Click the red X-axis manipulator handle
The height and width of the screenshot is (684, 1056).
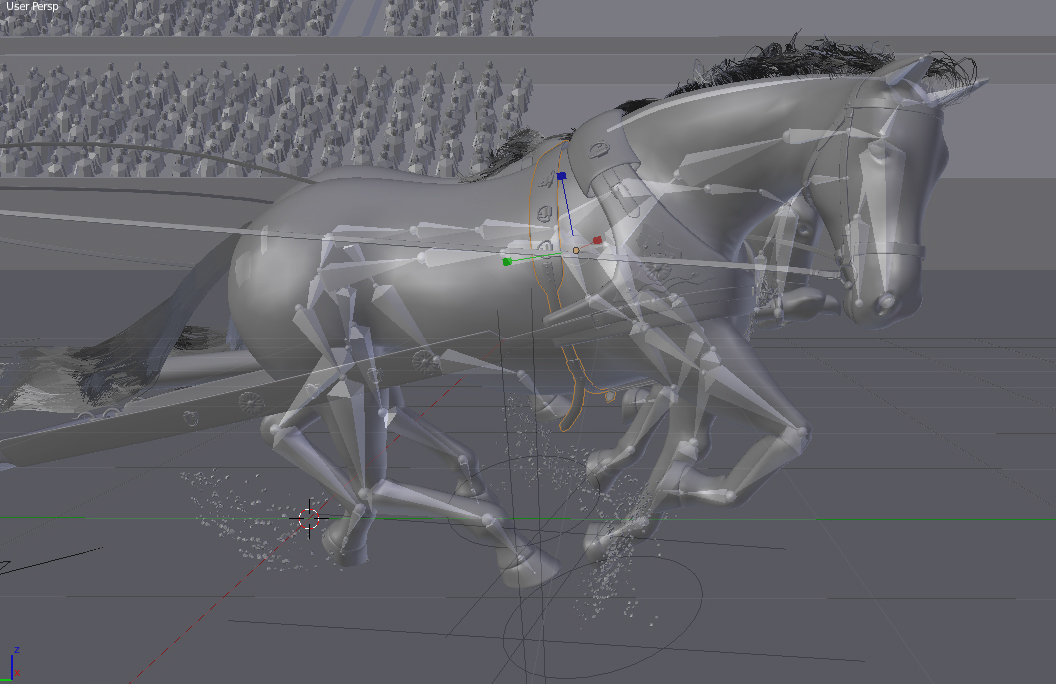coord(597,240)
